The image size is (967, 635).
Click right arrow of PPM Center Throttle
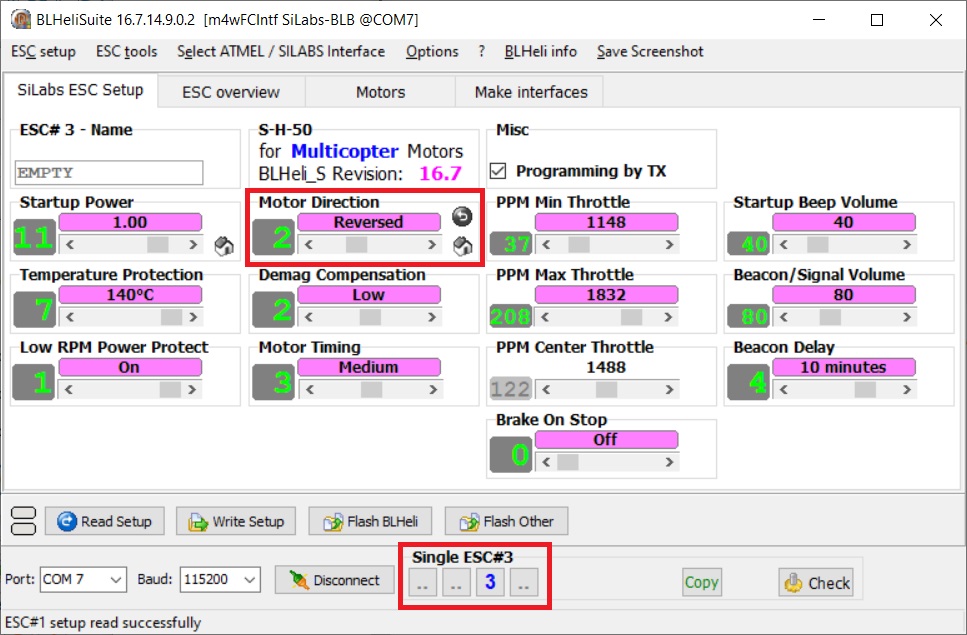pyautogui.click(x=669, y=390)
